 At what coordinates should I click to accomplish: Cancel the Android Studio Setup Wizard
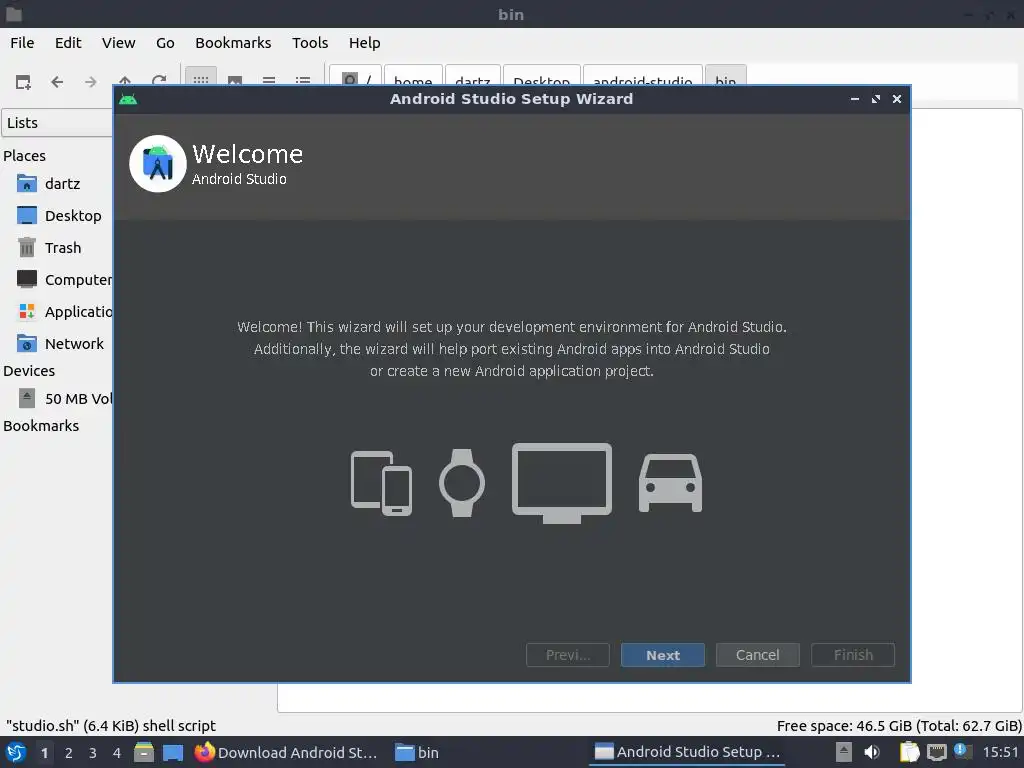(758, 655)
